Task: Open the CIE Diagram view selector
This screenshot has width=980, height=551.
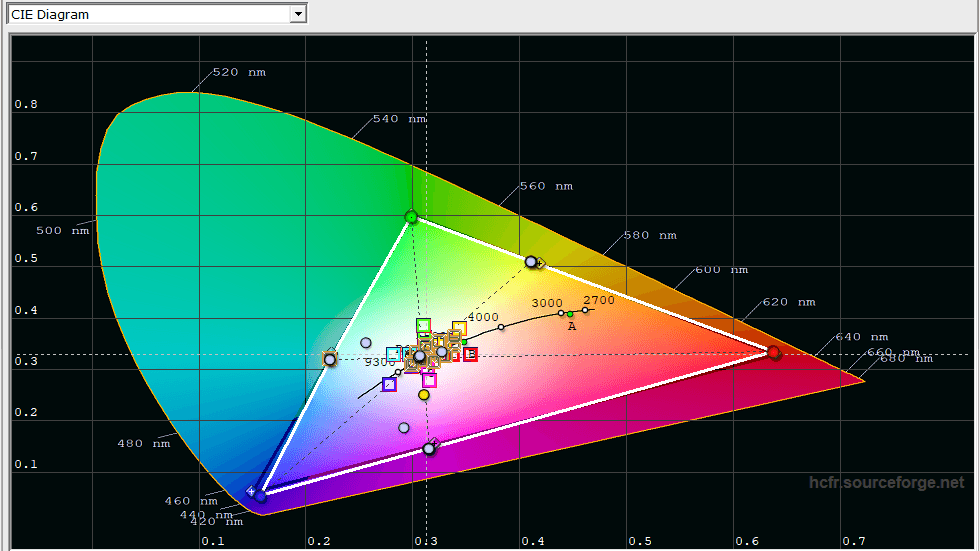Action: (148, 14)
